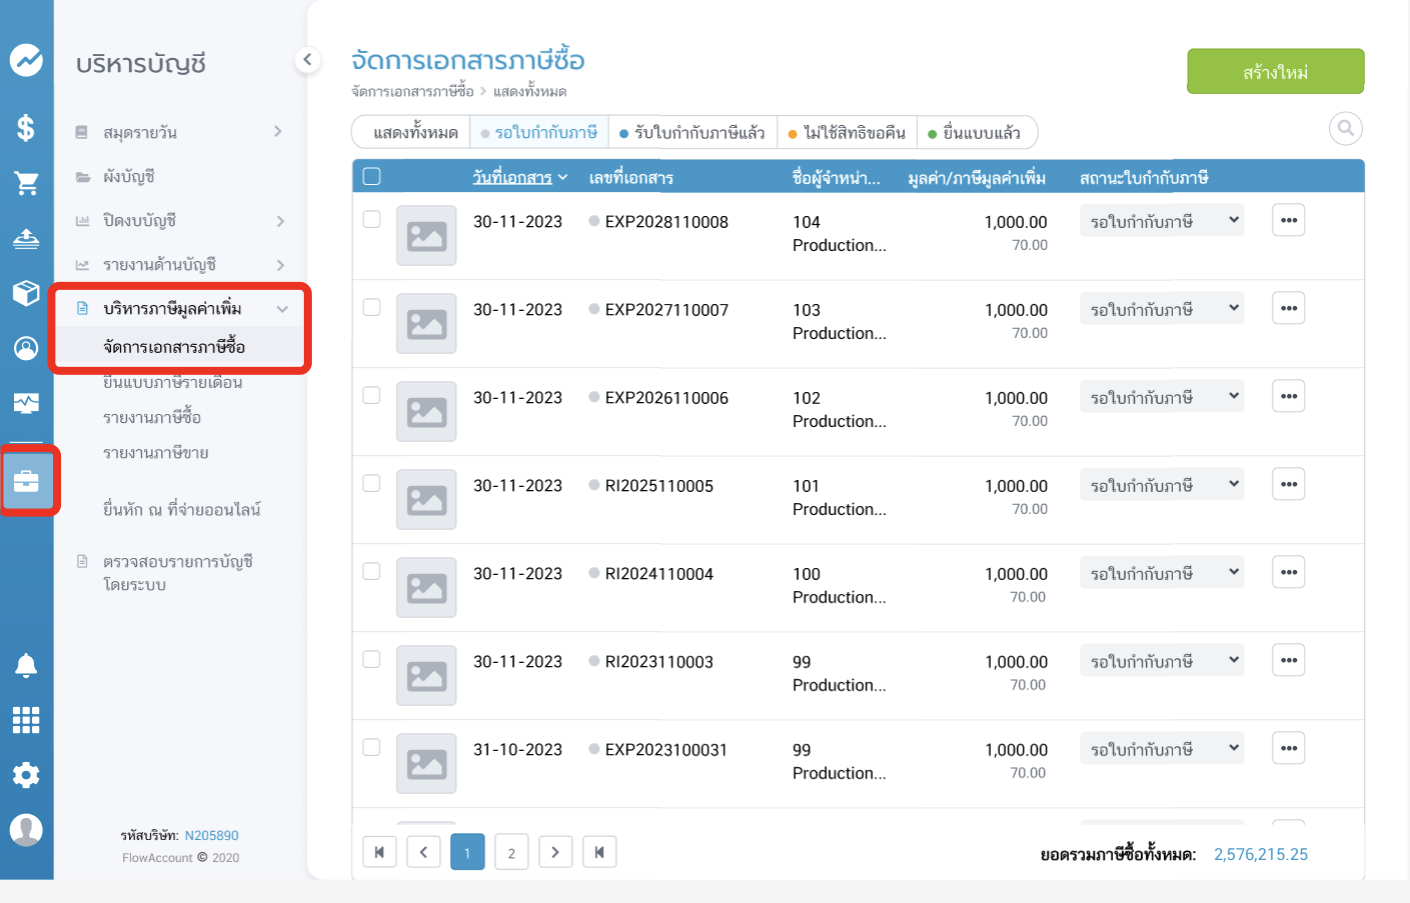
Task: Open the box products icon in sidebar
Action: 26,293
